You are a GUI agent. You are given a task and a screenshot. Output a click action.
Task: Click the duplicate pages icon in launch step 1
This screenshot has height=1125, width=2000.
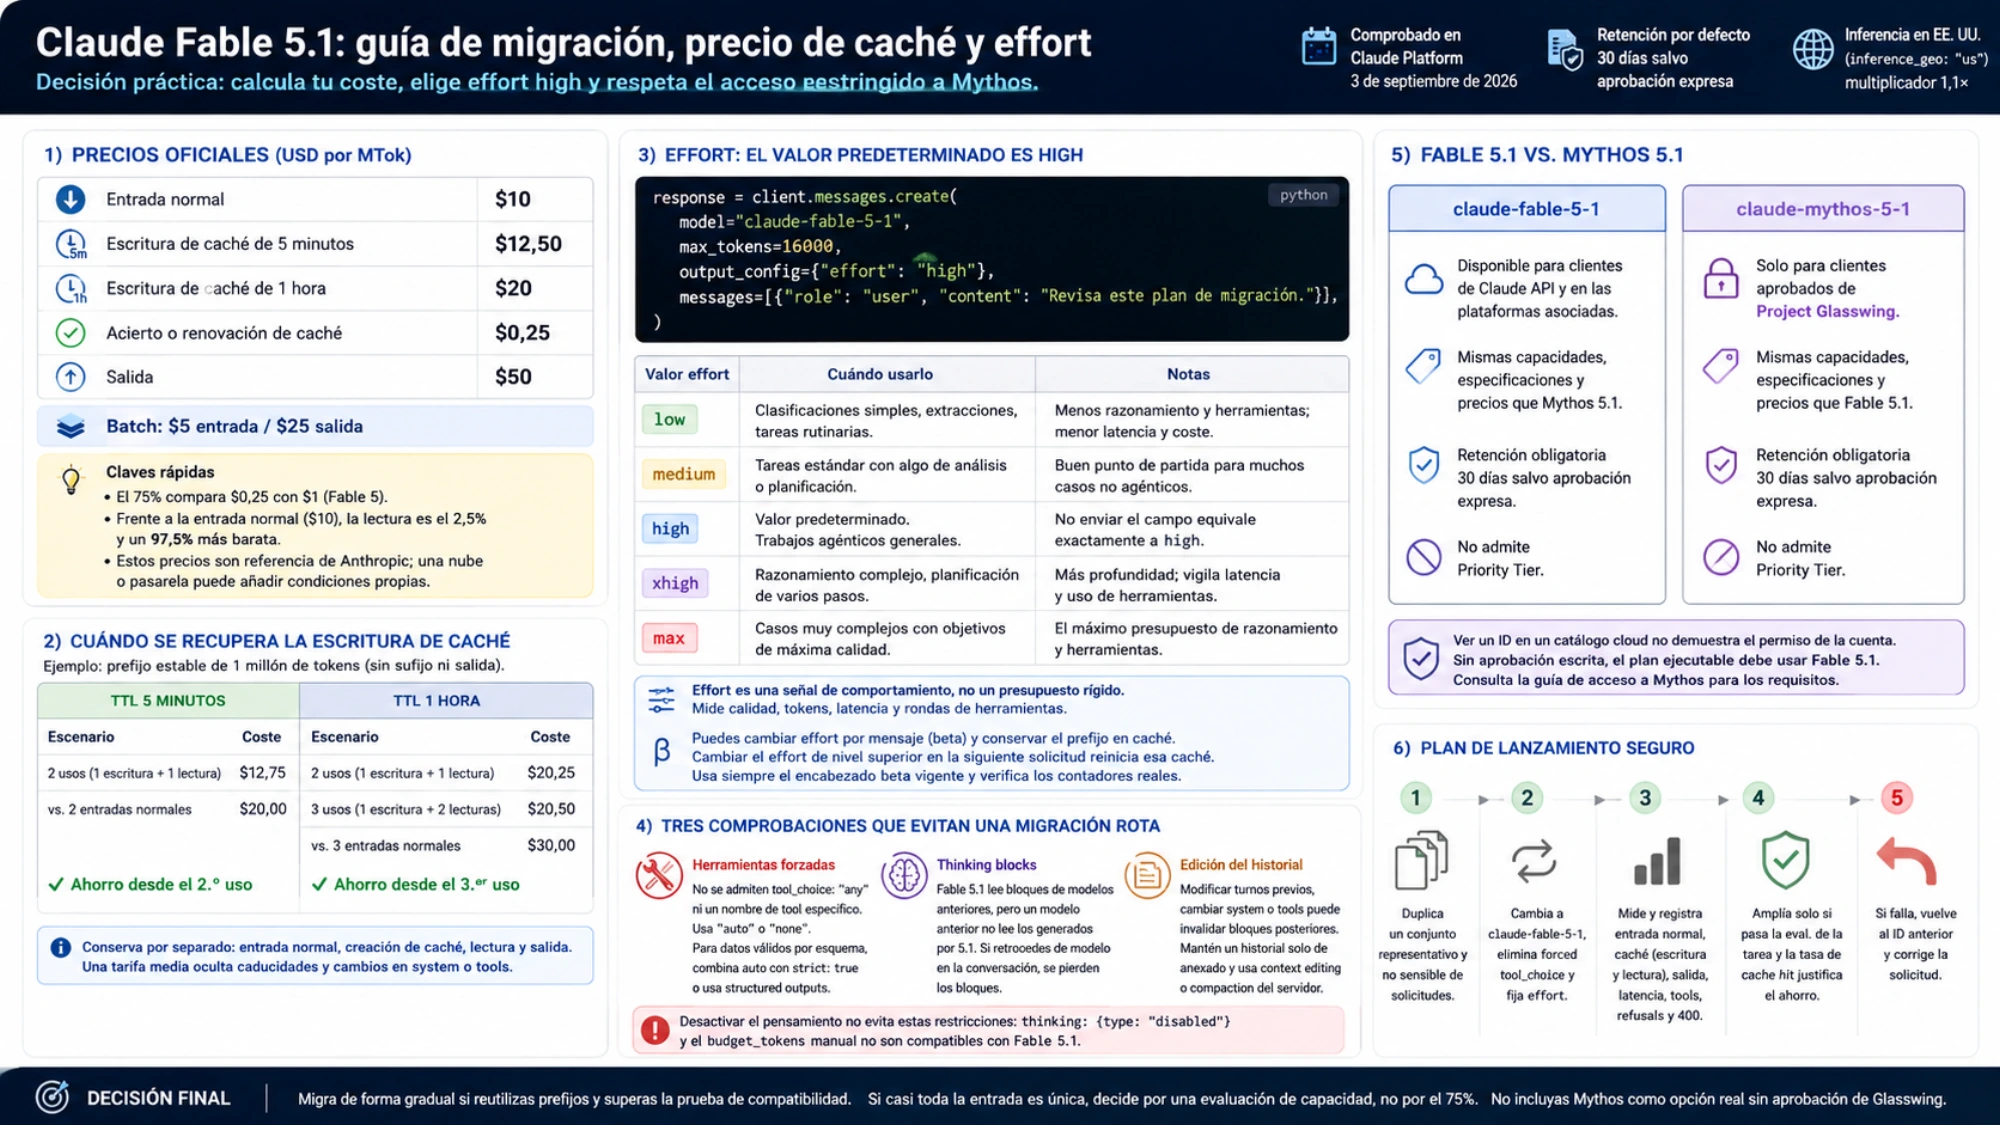1421,860
